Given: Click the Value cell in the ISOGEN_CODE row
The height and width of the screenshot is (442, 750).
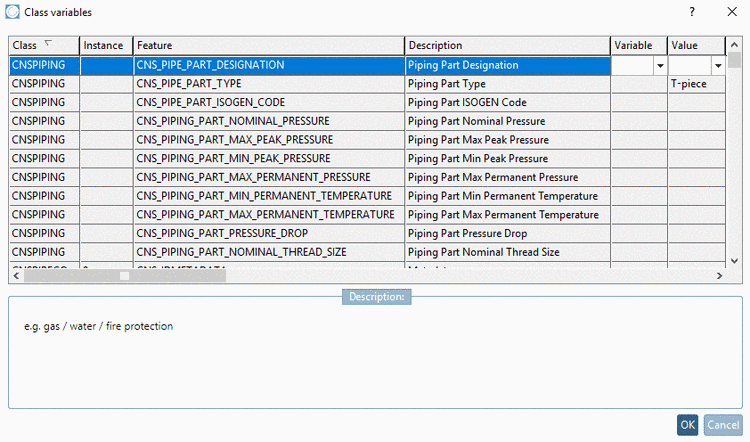Looking at the screenshot, I should (696, 102).
